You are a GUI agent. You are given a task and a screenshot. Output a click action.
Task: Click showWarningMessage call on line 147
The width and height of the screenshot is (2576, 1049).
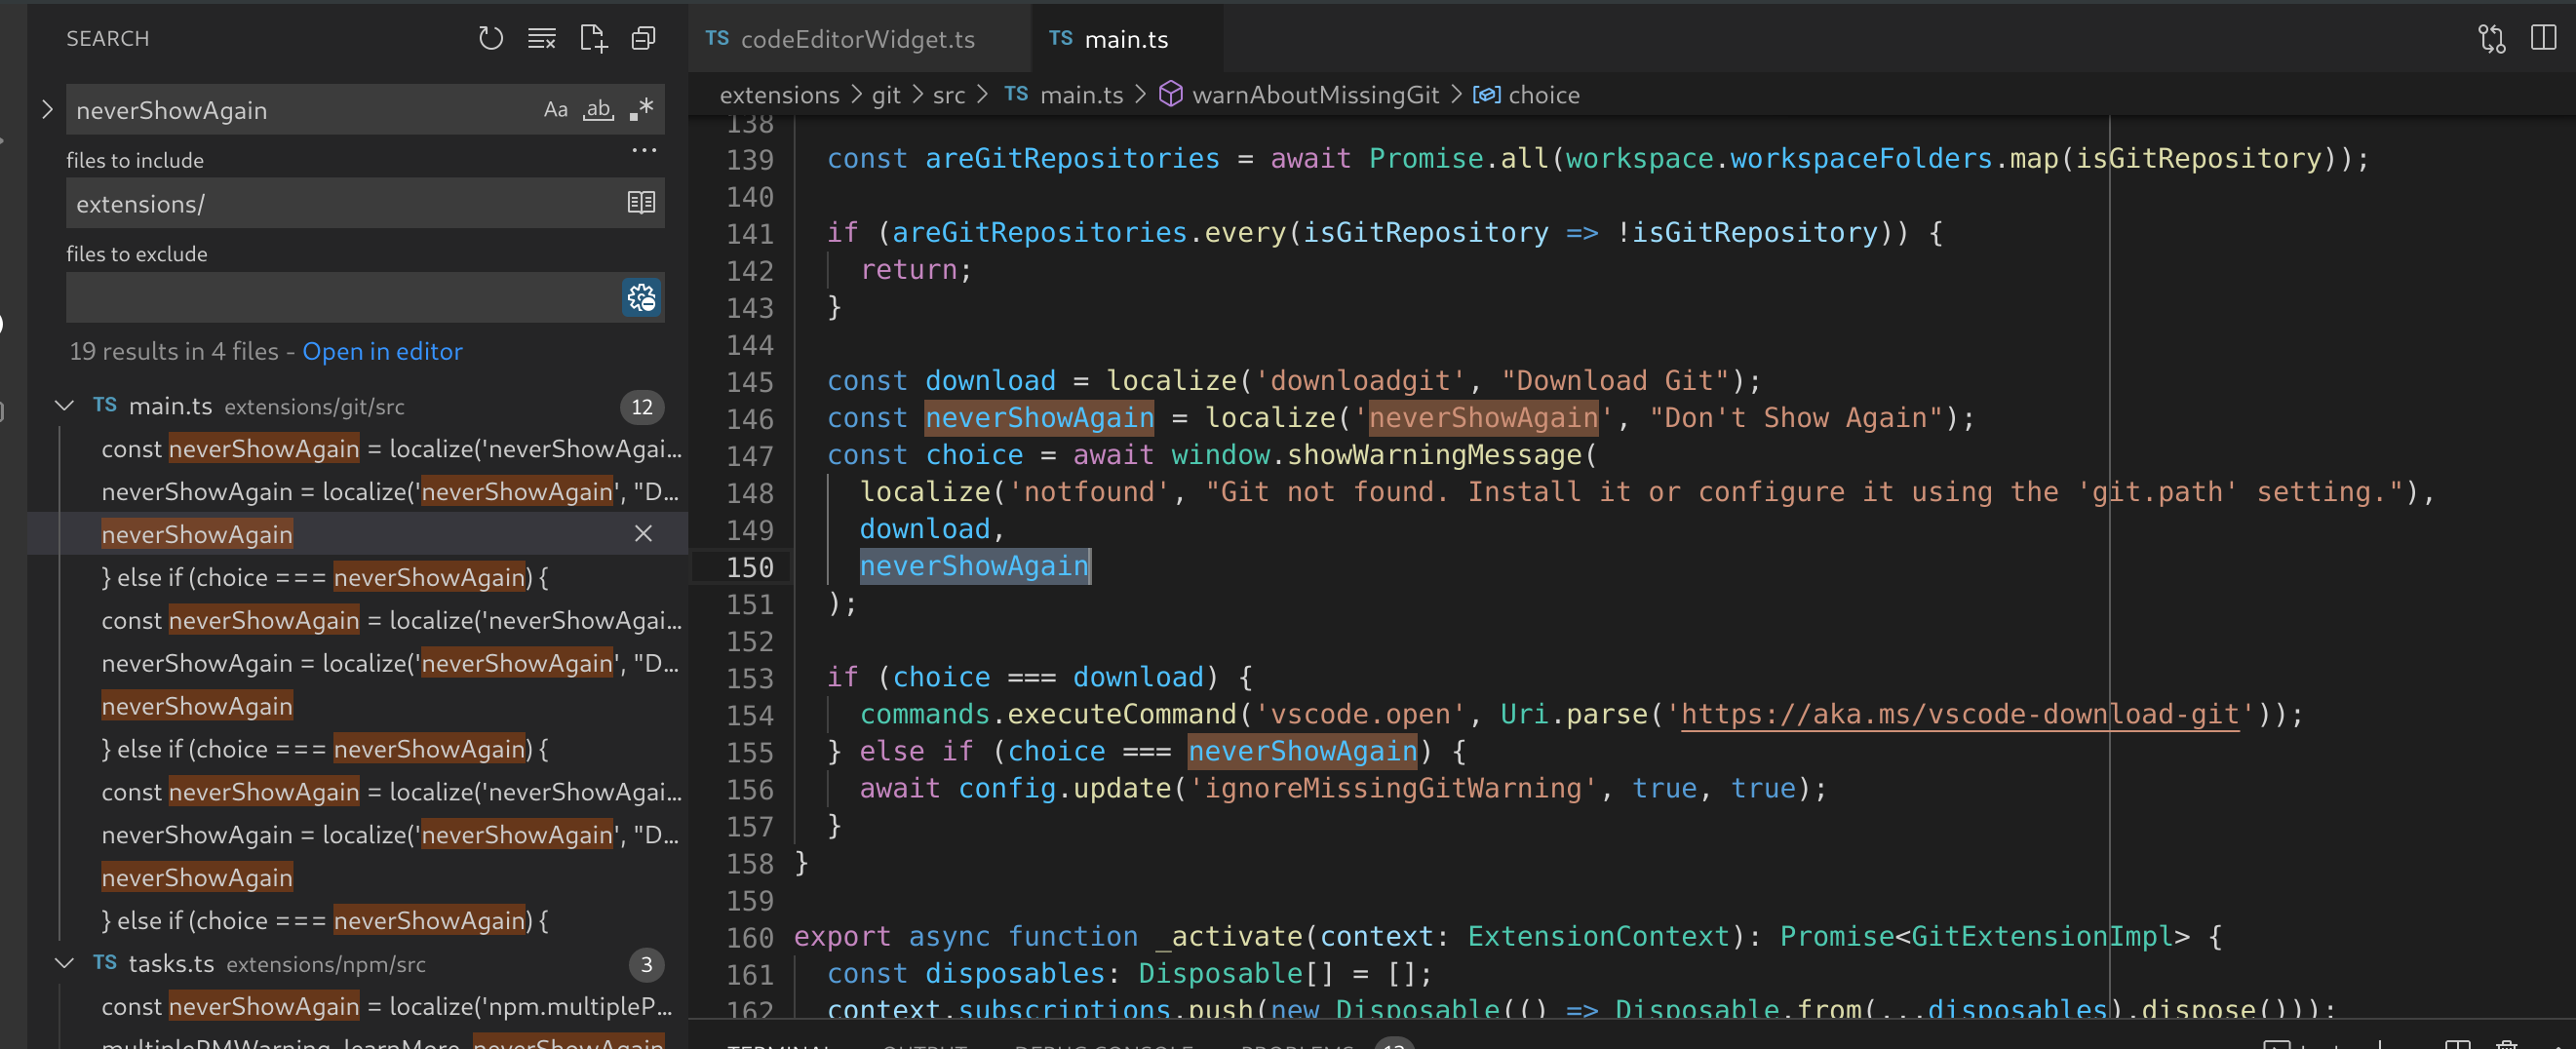coord(1434,455)
